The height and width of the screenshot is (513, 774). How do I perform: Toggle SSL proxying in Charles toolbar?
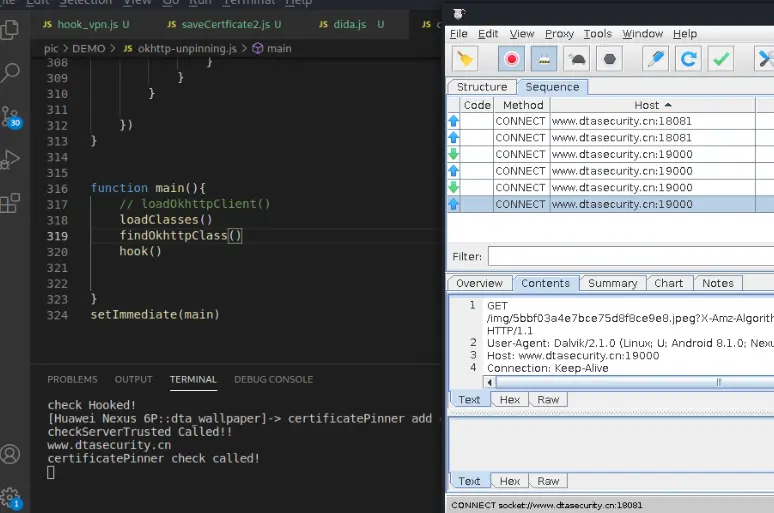tap(544, 59)
